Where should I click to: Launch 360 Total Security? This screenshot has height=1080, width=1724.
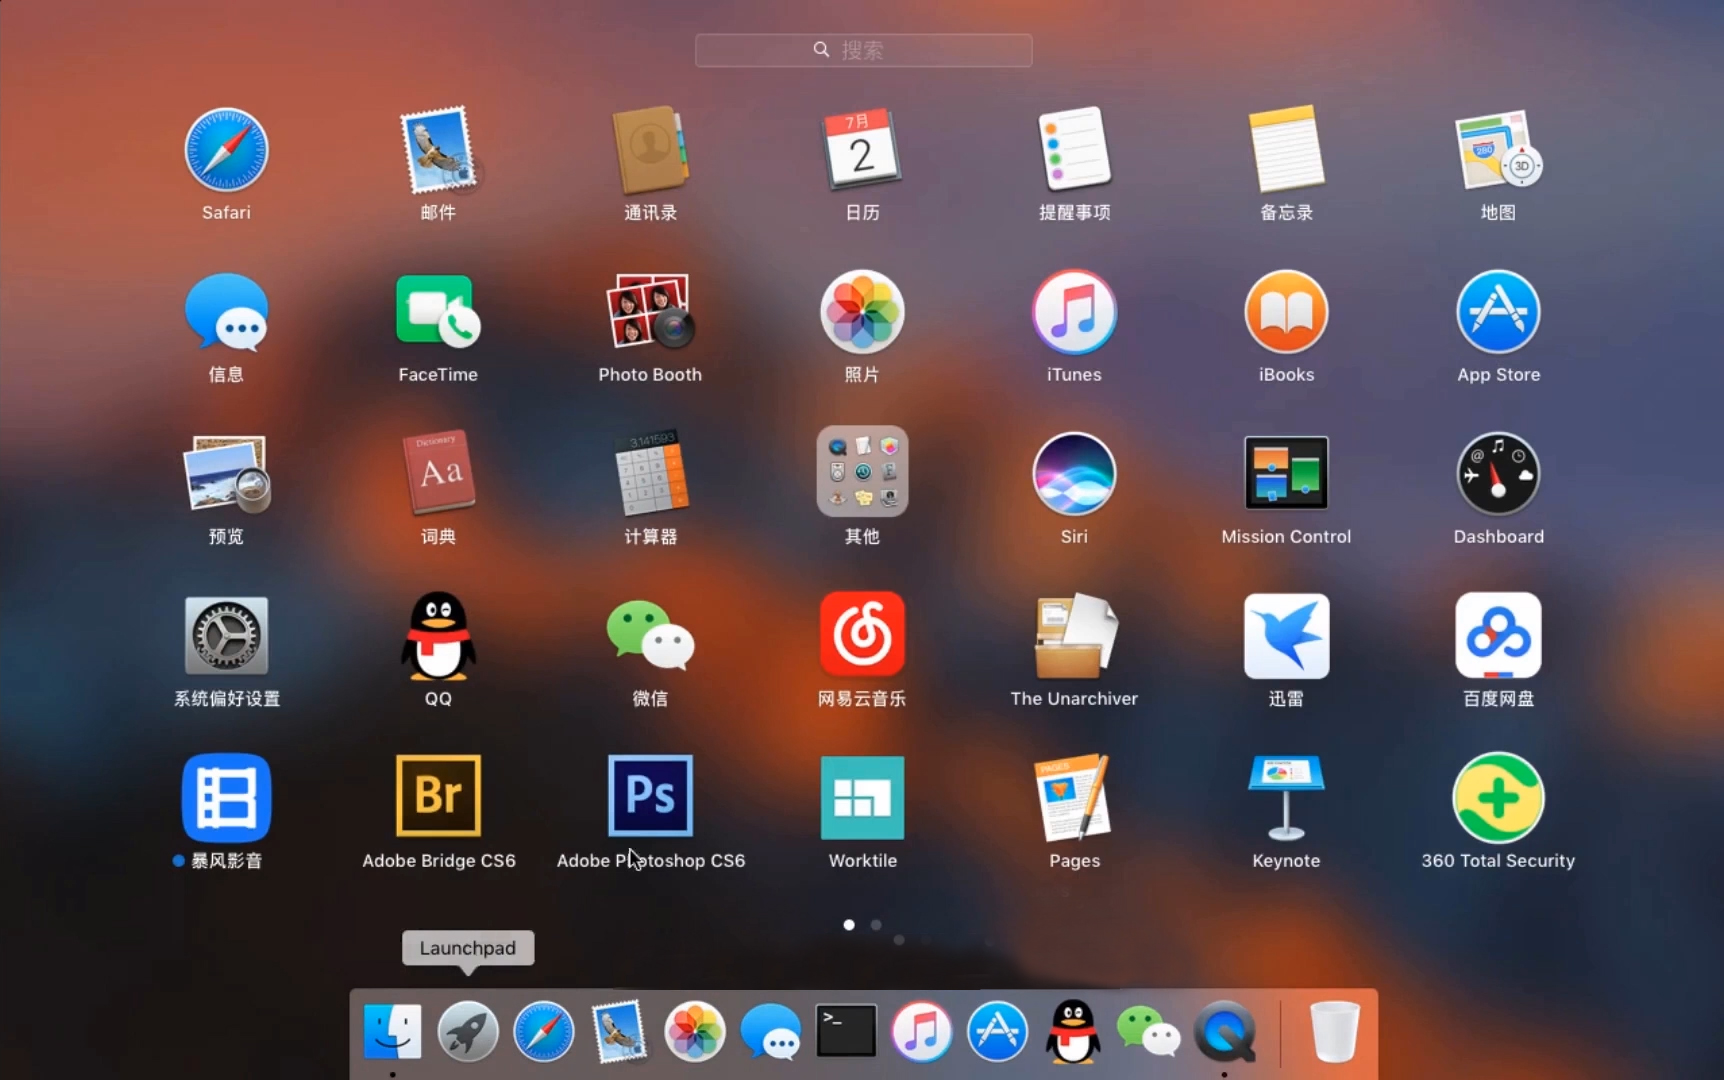point(1499,798)
